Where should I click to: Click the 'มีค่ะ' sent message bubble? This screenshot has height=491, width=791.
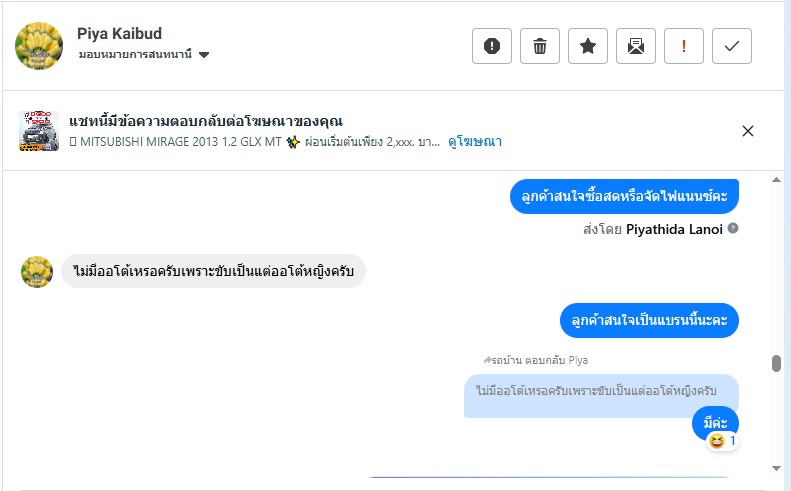click(715, 423)
